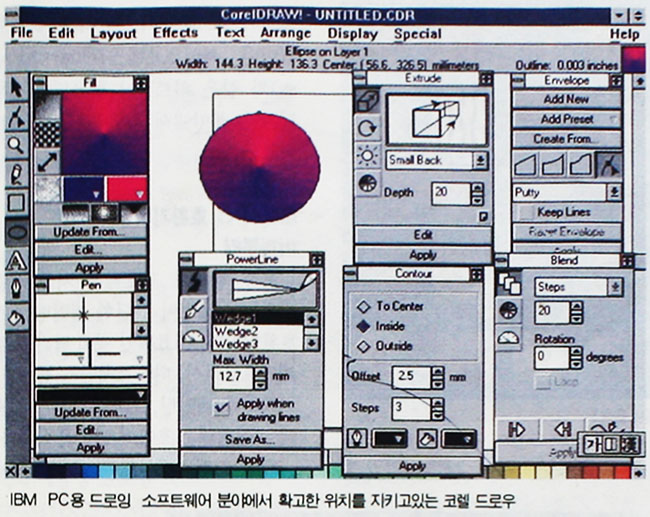Click the Extrude Depth value field
Screen dimensions: 650x517
click(x=451, y=193)
